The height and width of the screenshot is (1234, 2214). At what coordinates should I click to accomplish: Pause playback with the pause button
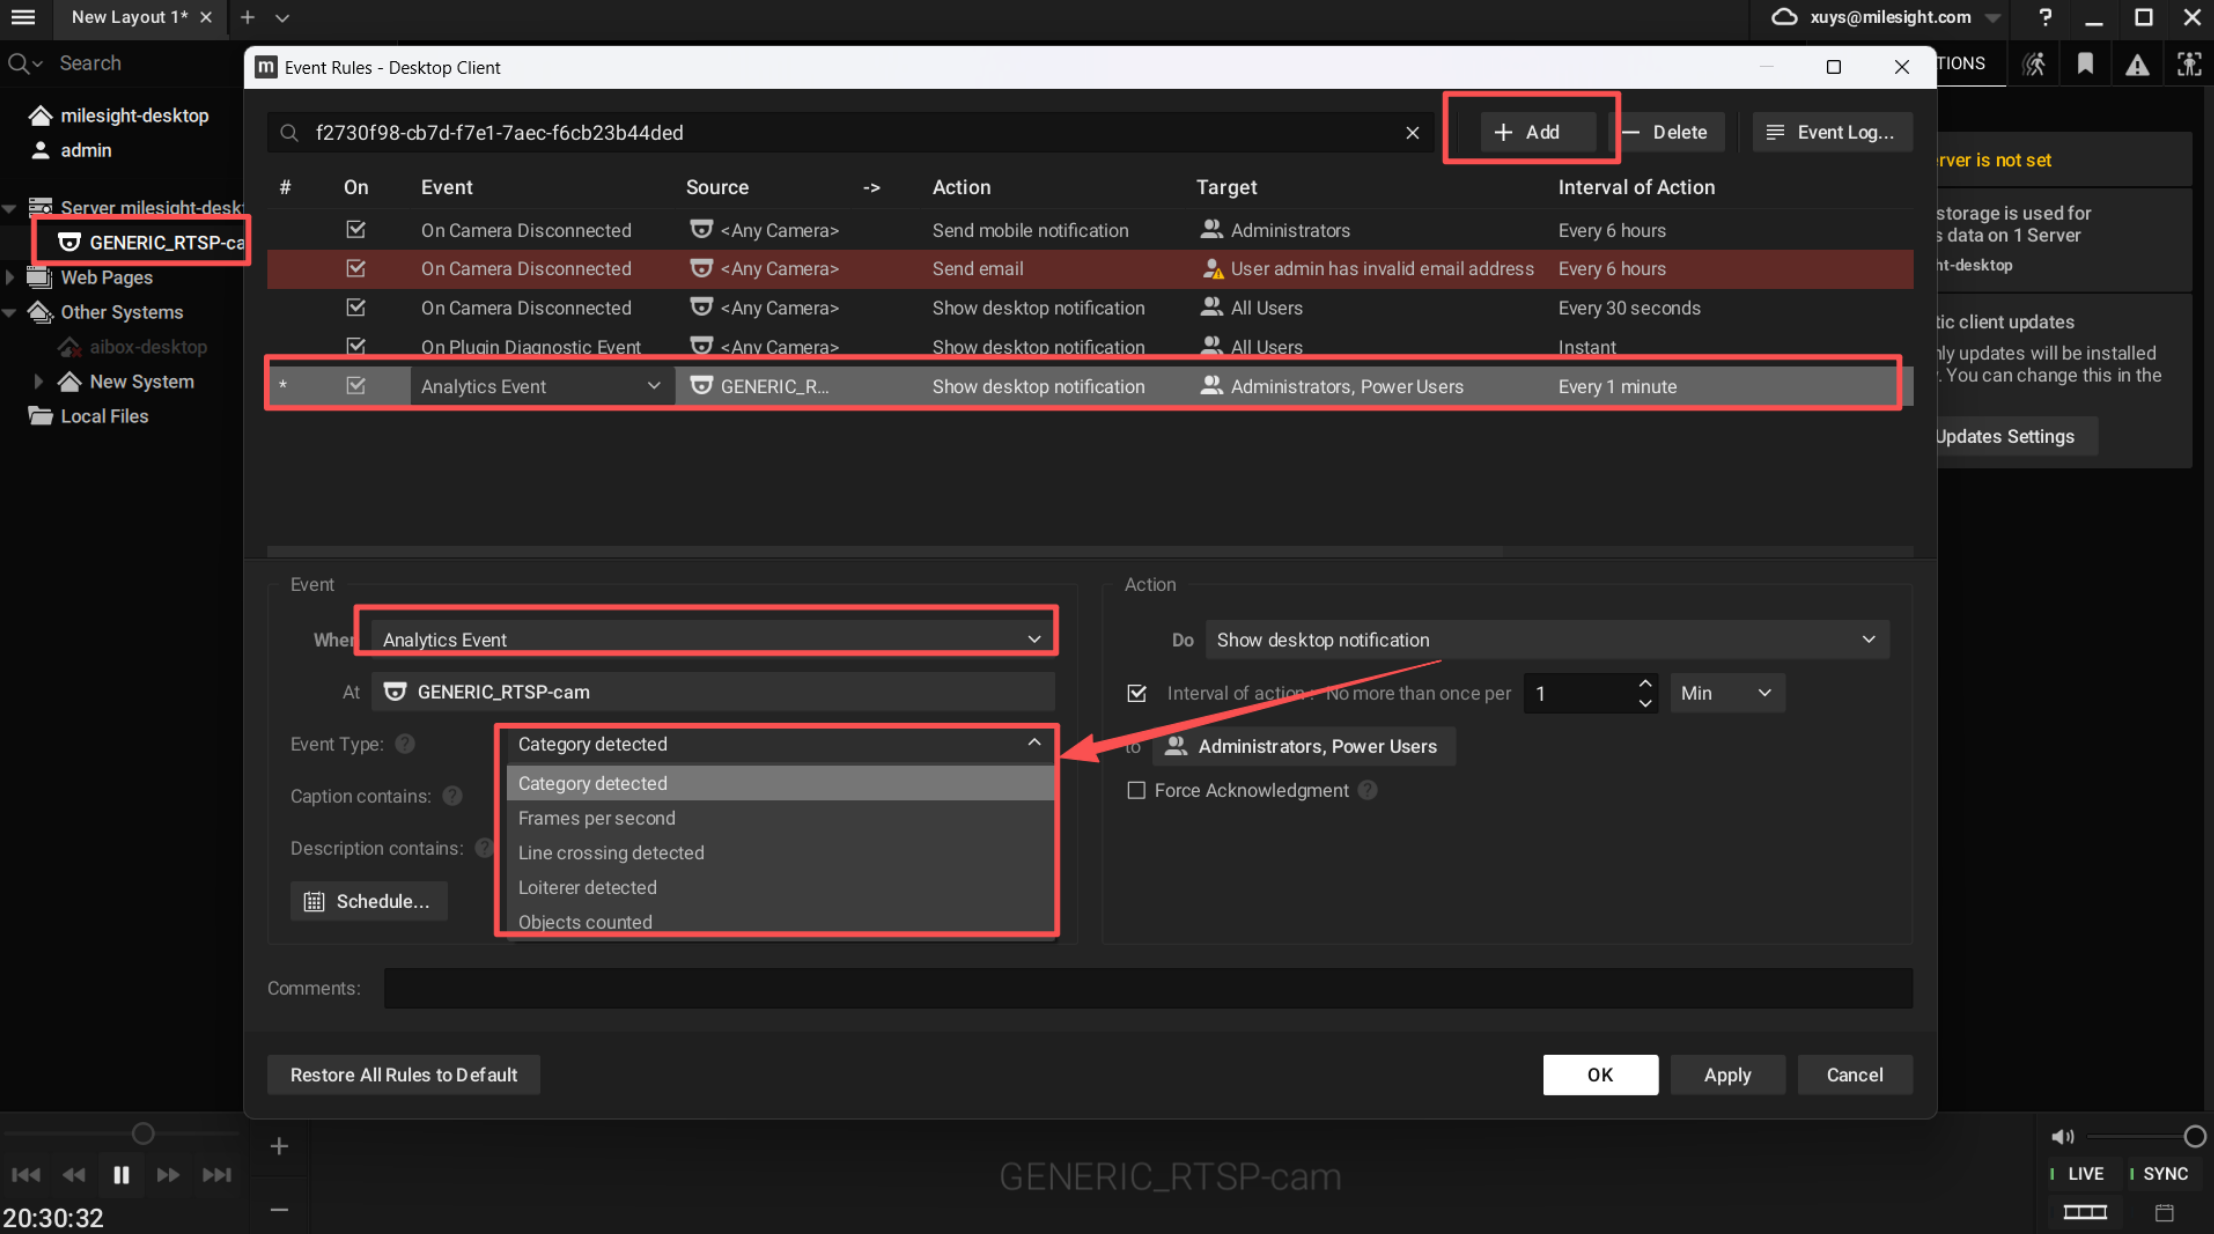[121, 1175]
